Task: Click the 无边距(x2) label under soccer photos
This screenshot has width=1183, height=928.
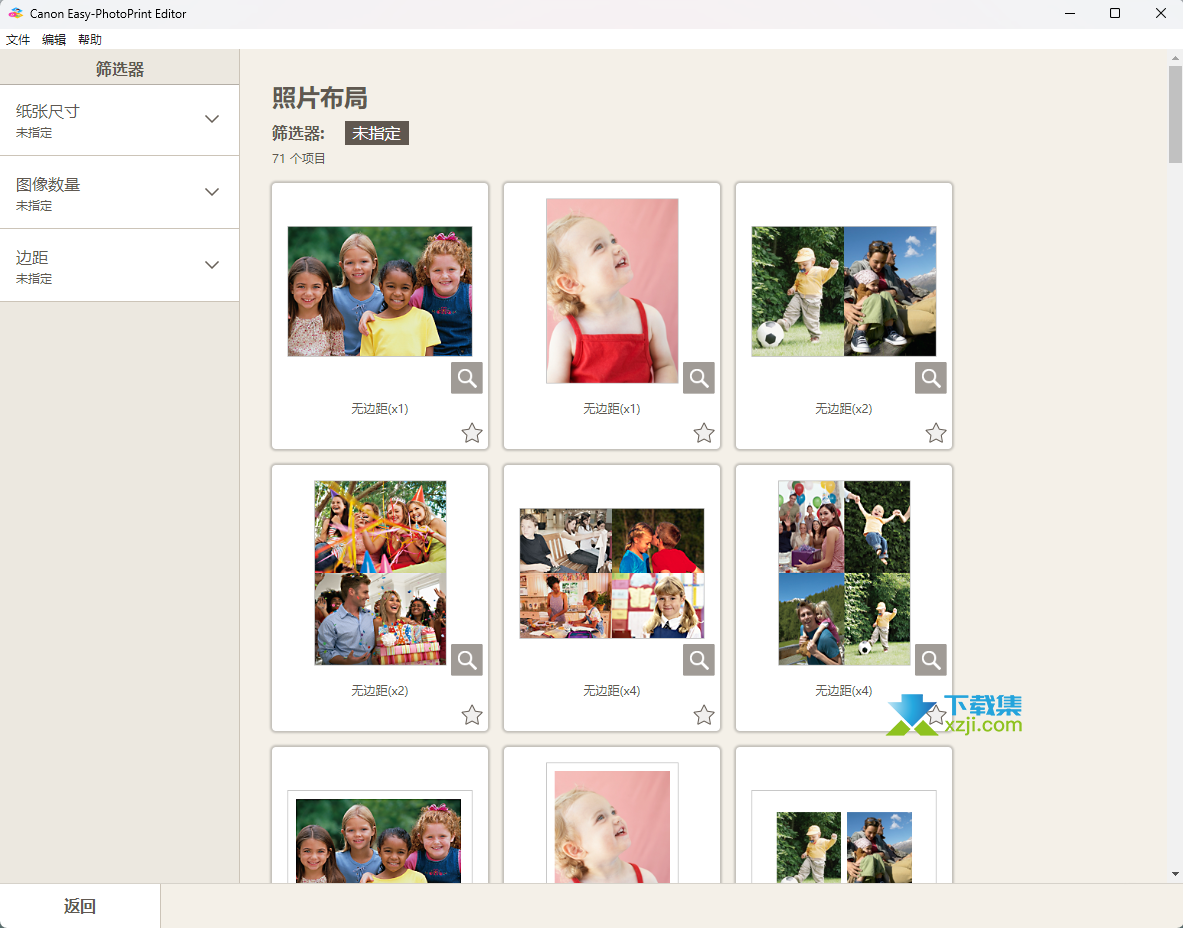Action: pos(843,408)
